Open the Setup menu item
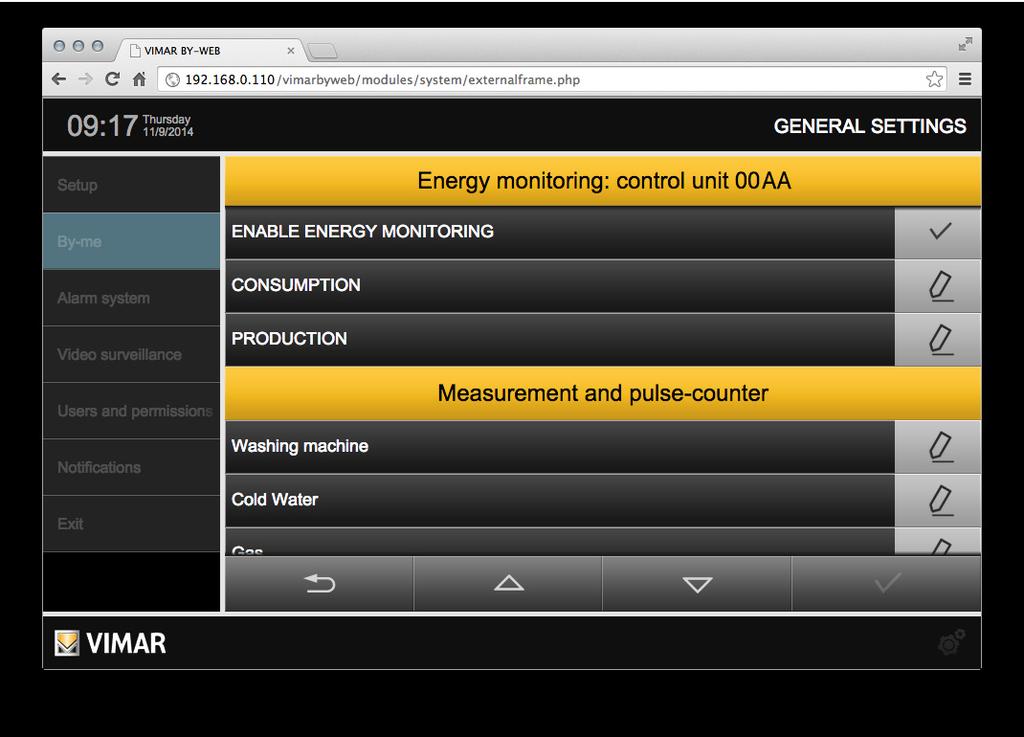 point(131,185)
